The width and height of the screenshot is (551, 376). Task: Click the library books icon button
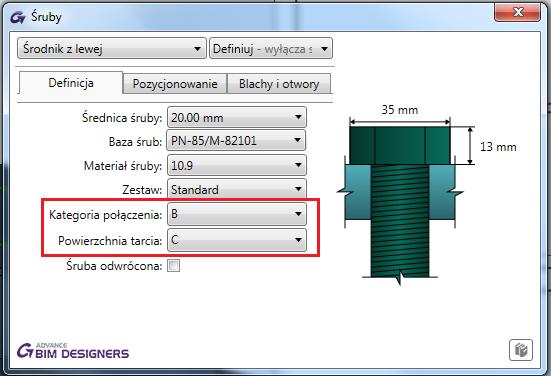pyautogui.click(x=521, y=350)
